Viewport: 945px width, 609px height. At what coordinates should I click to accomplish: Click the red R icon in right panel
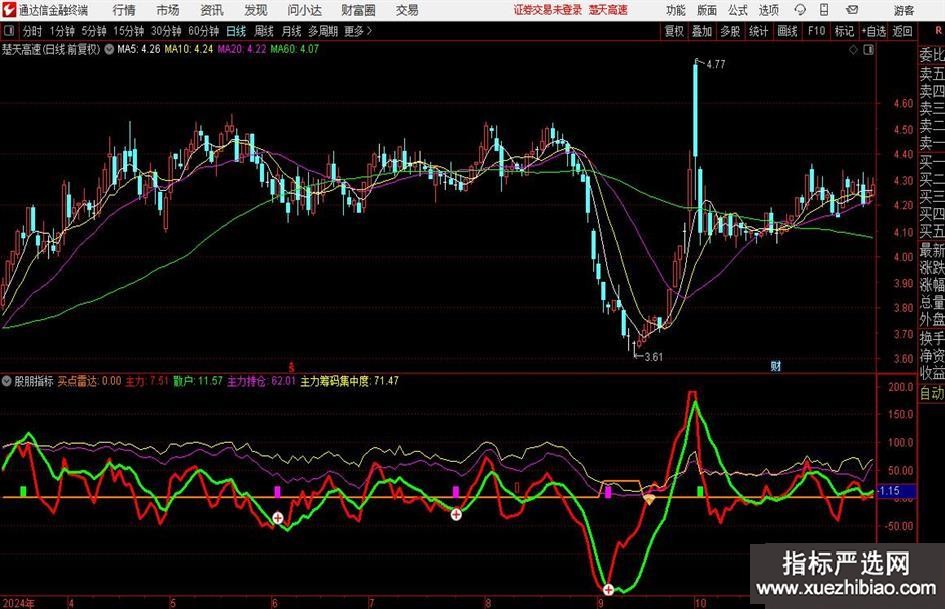(939, 31)
